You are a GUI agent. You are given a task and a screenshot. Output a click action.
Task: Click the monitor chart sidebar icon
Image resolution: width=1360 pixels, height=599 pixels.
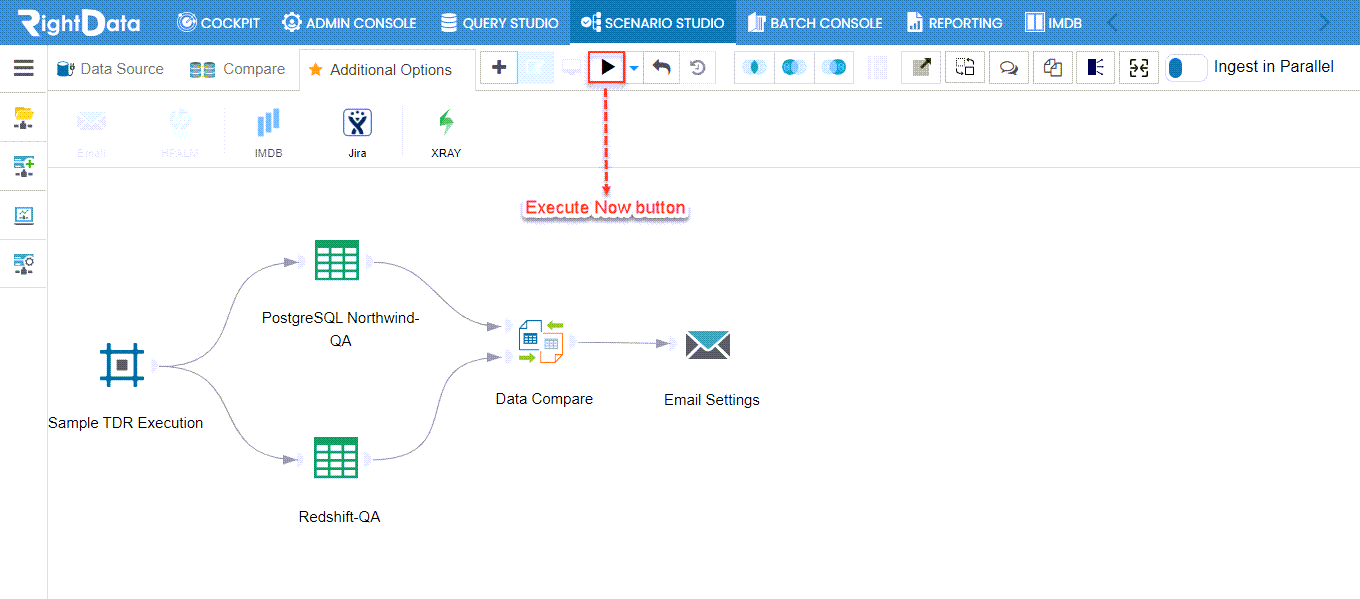(23, 215)
